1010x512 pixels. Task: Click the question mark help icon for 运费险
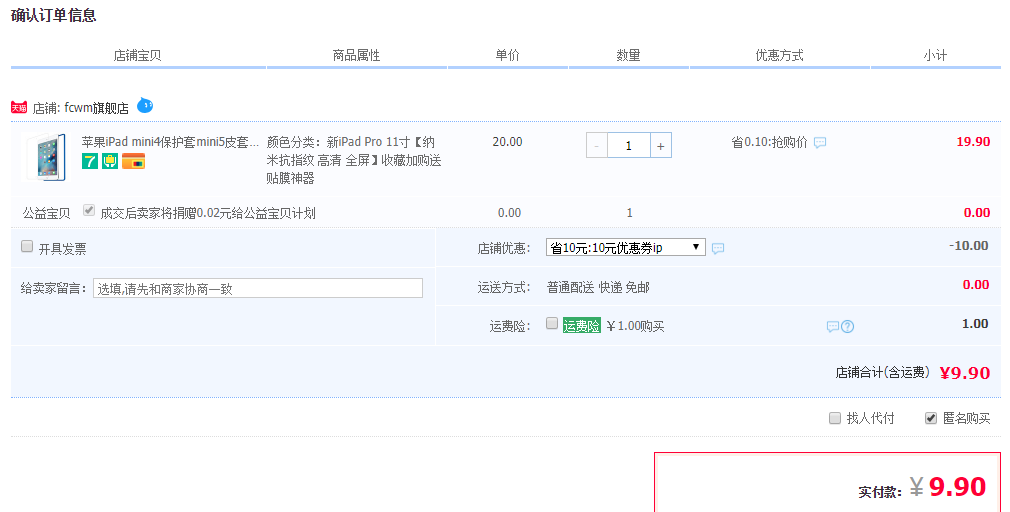[847, 326]
